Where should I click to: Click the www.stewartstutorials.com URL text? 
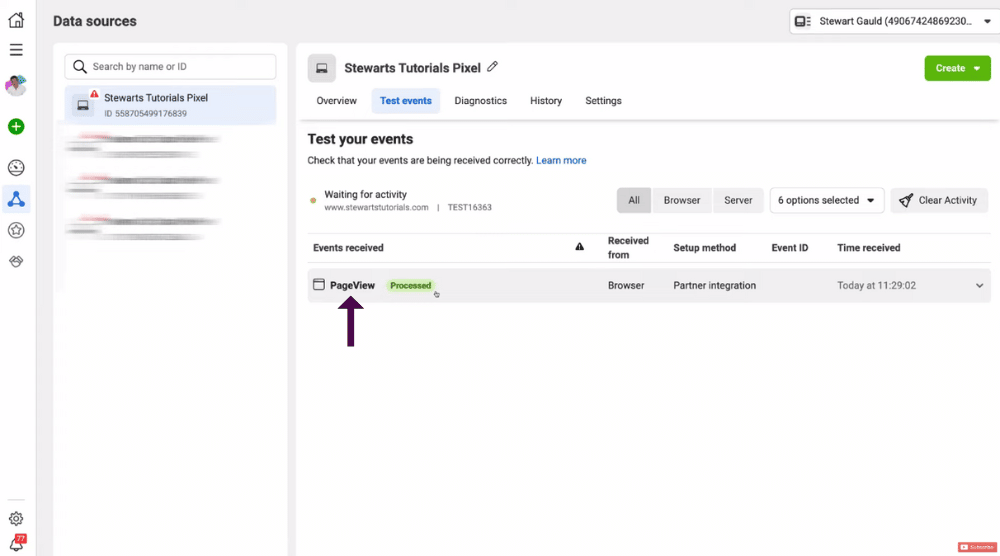[x=376, y=207]
